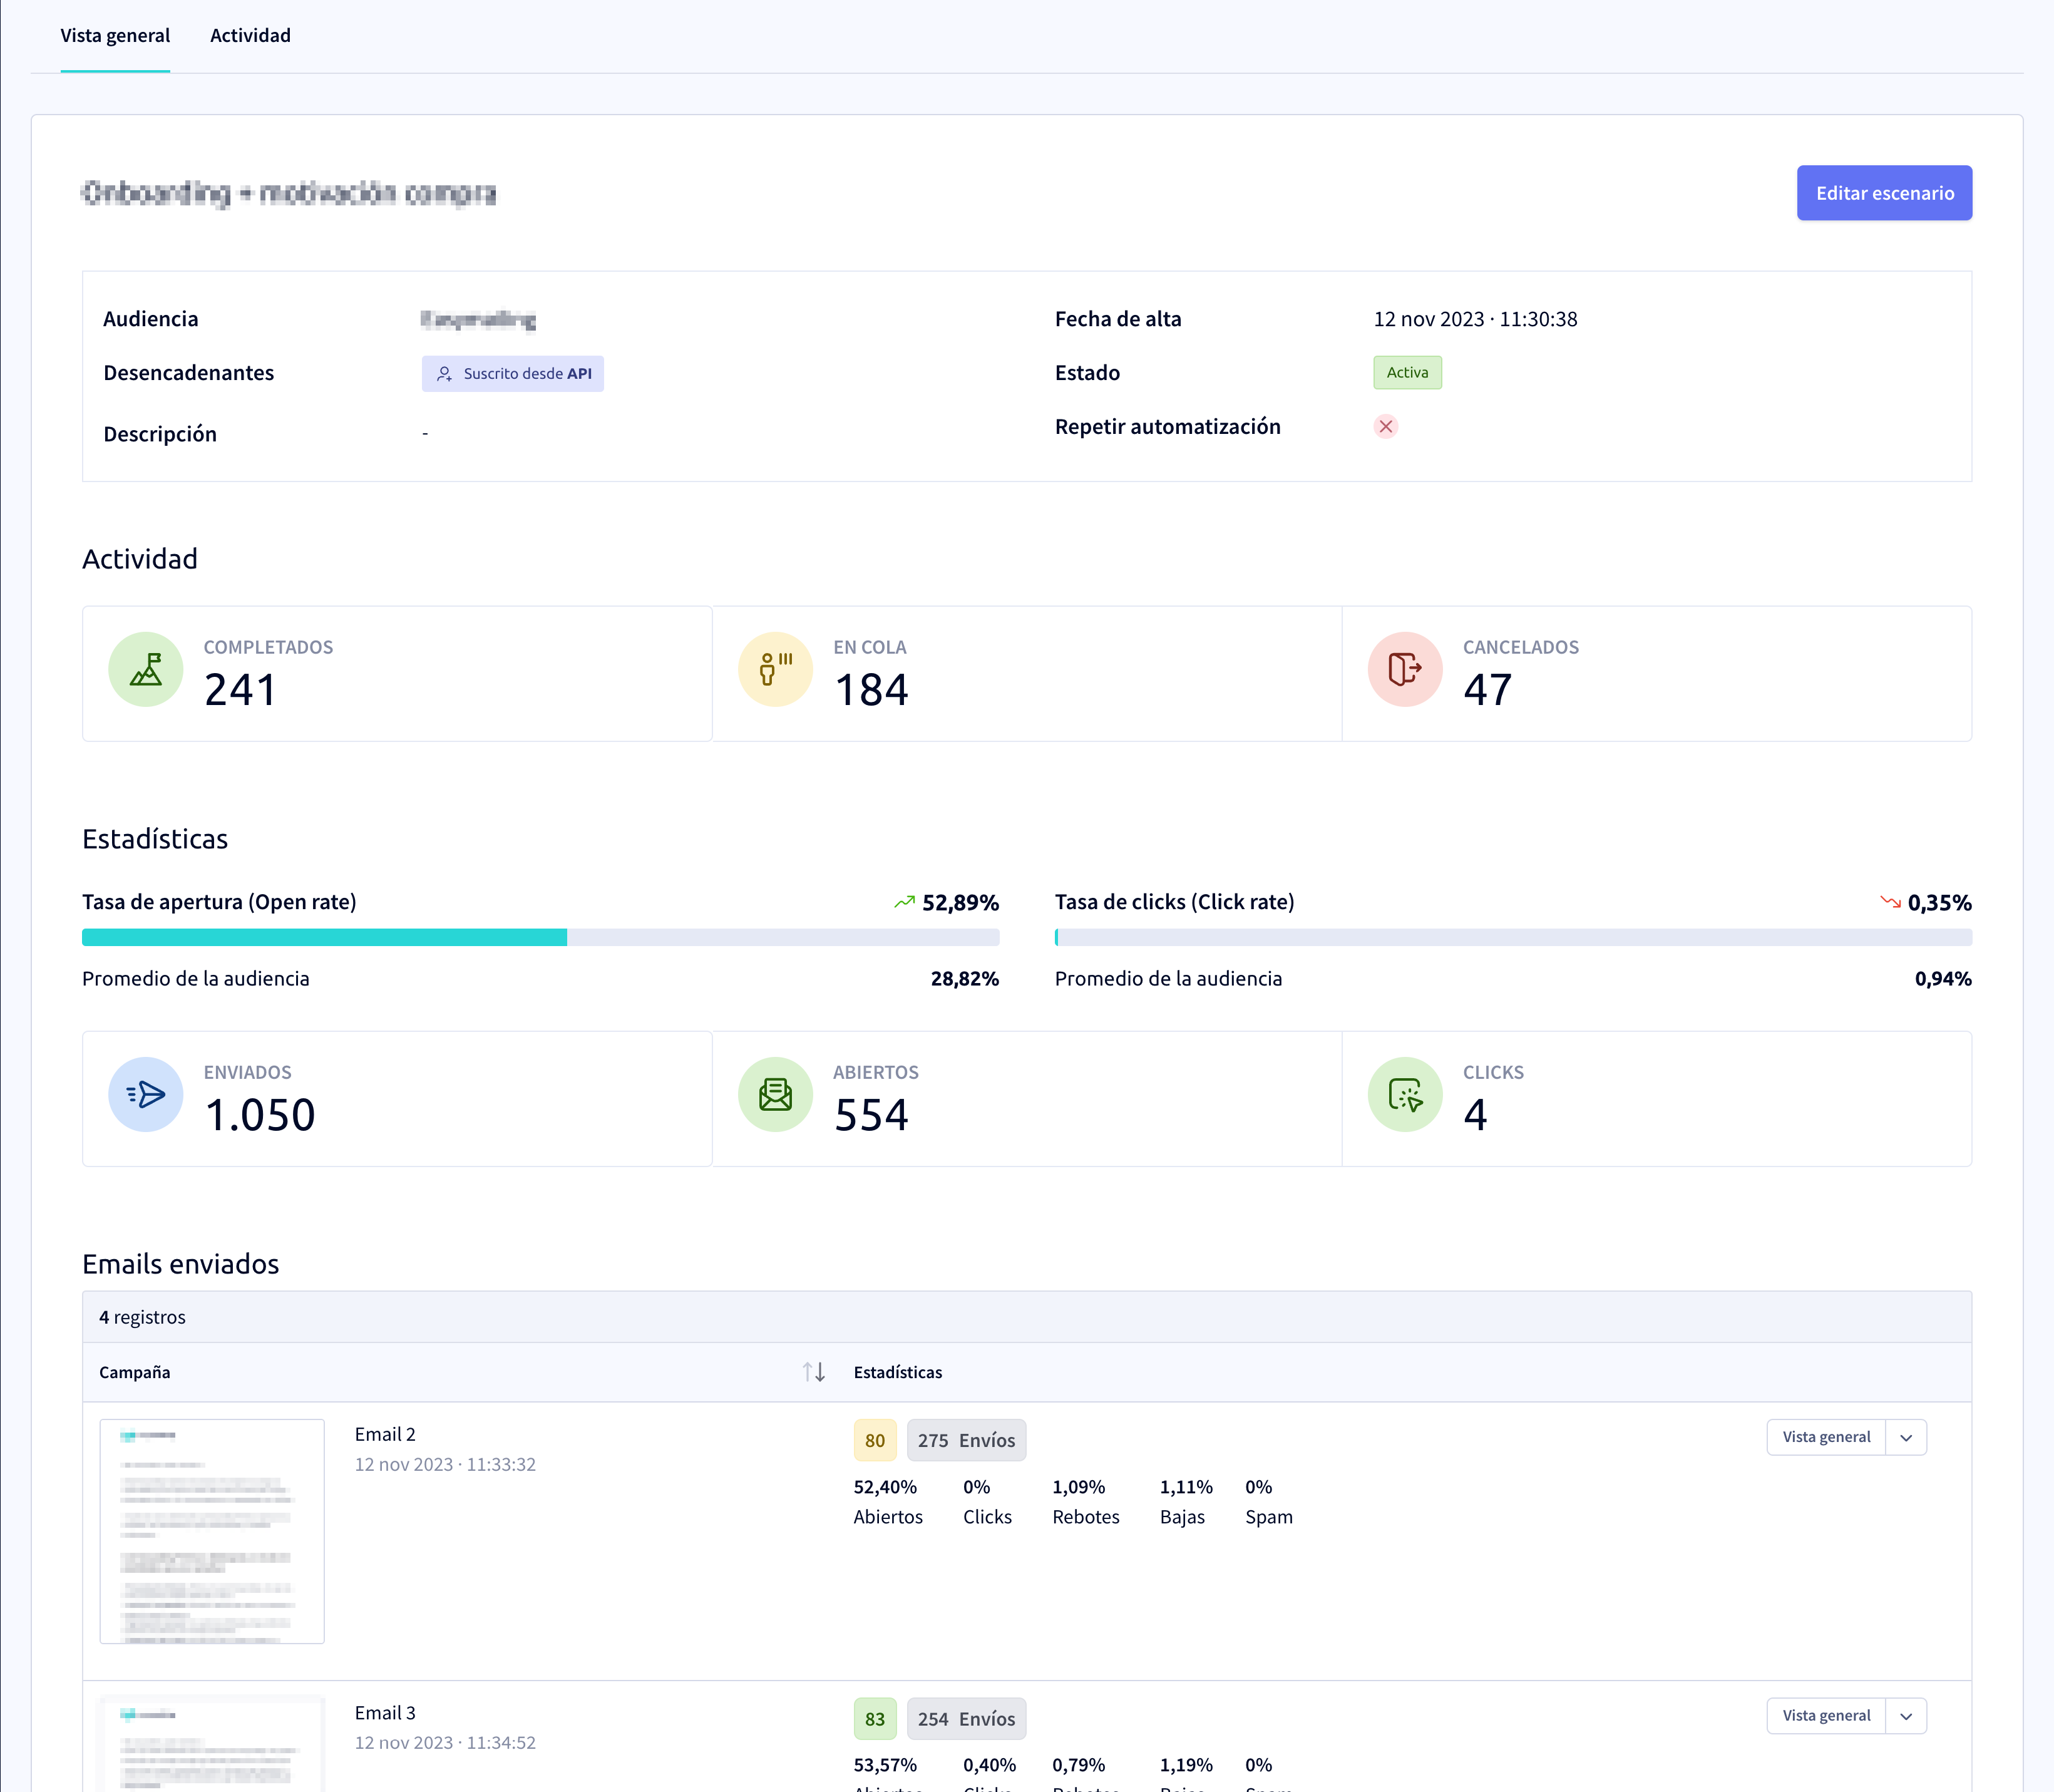The height and width of the screenshot is (1792, 2054).
Task: Click the Editar escenario button
Action: (x=1884, y=193)
